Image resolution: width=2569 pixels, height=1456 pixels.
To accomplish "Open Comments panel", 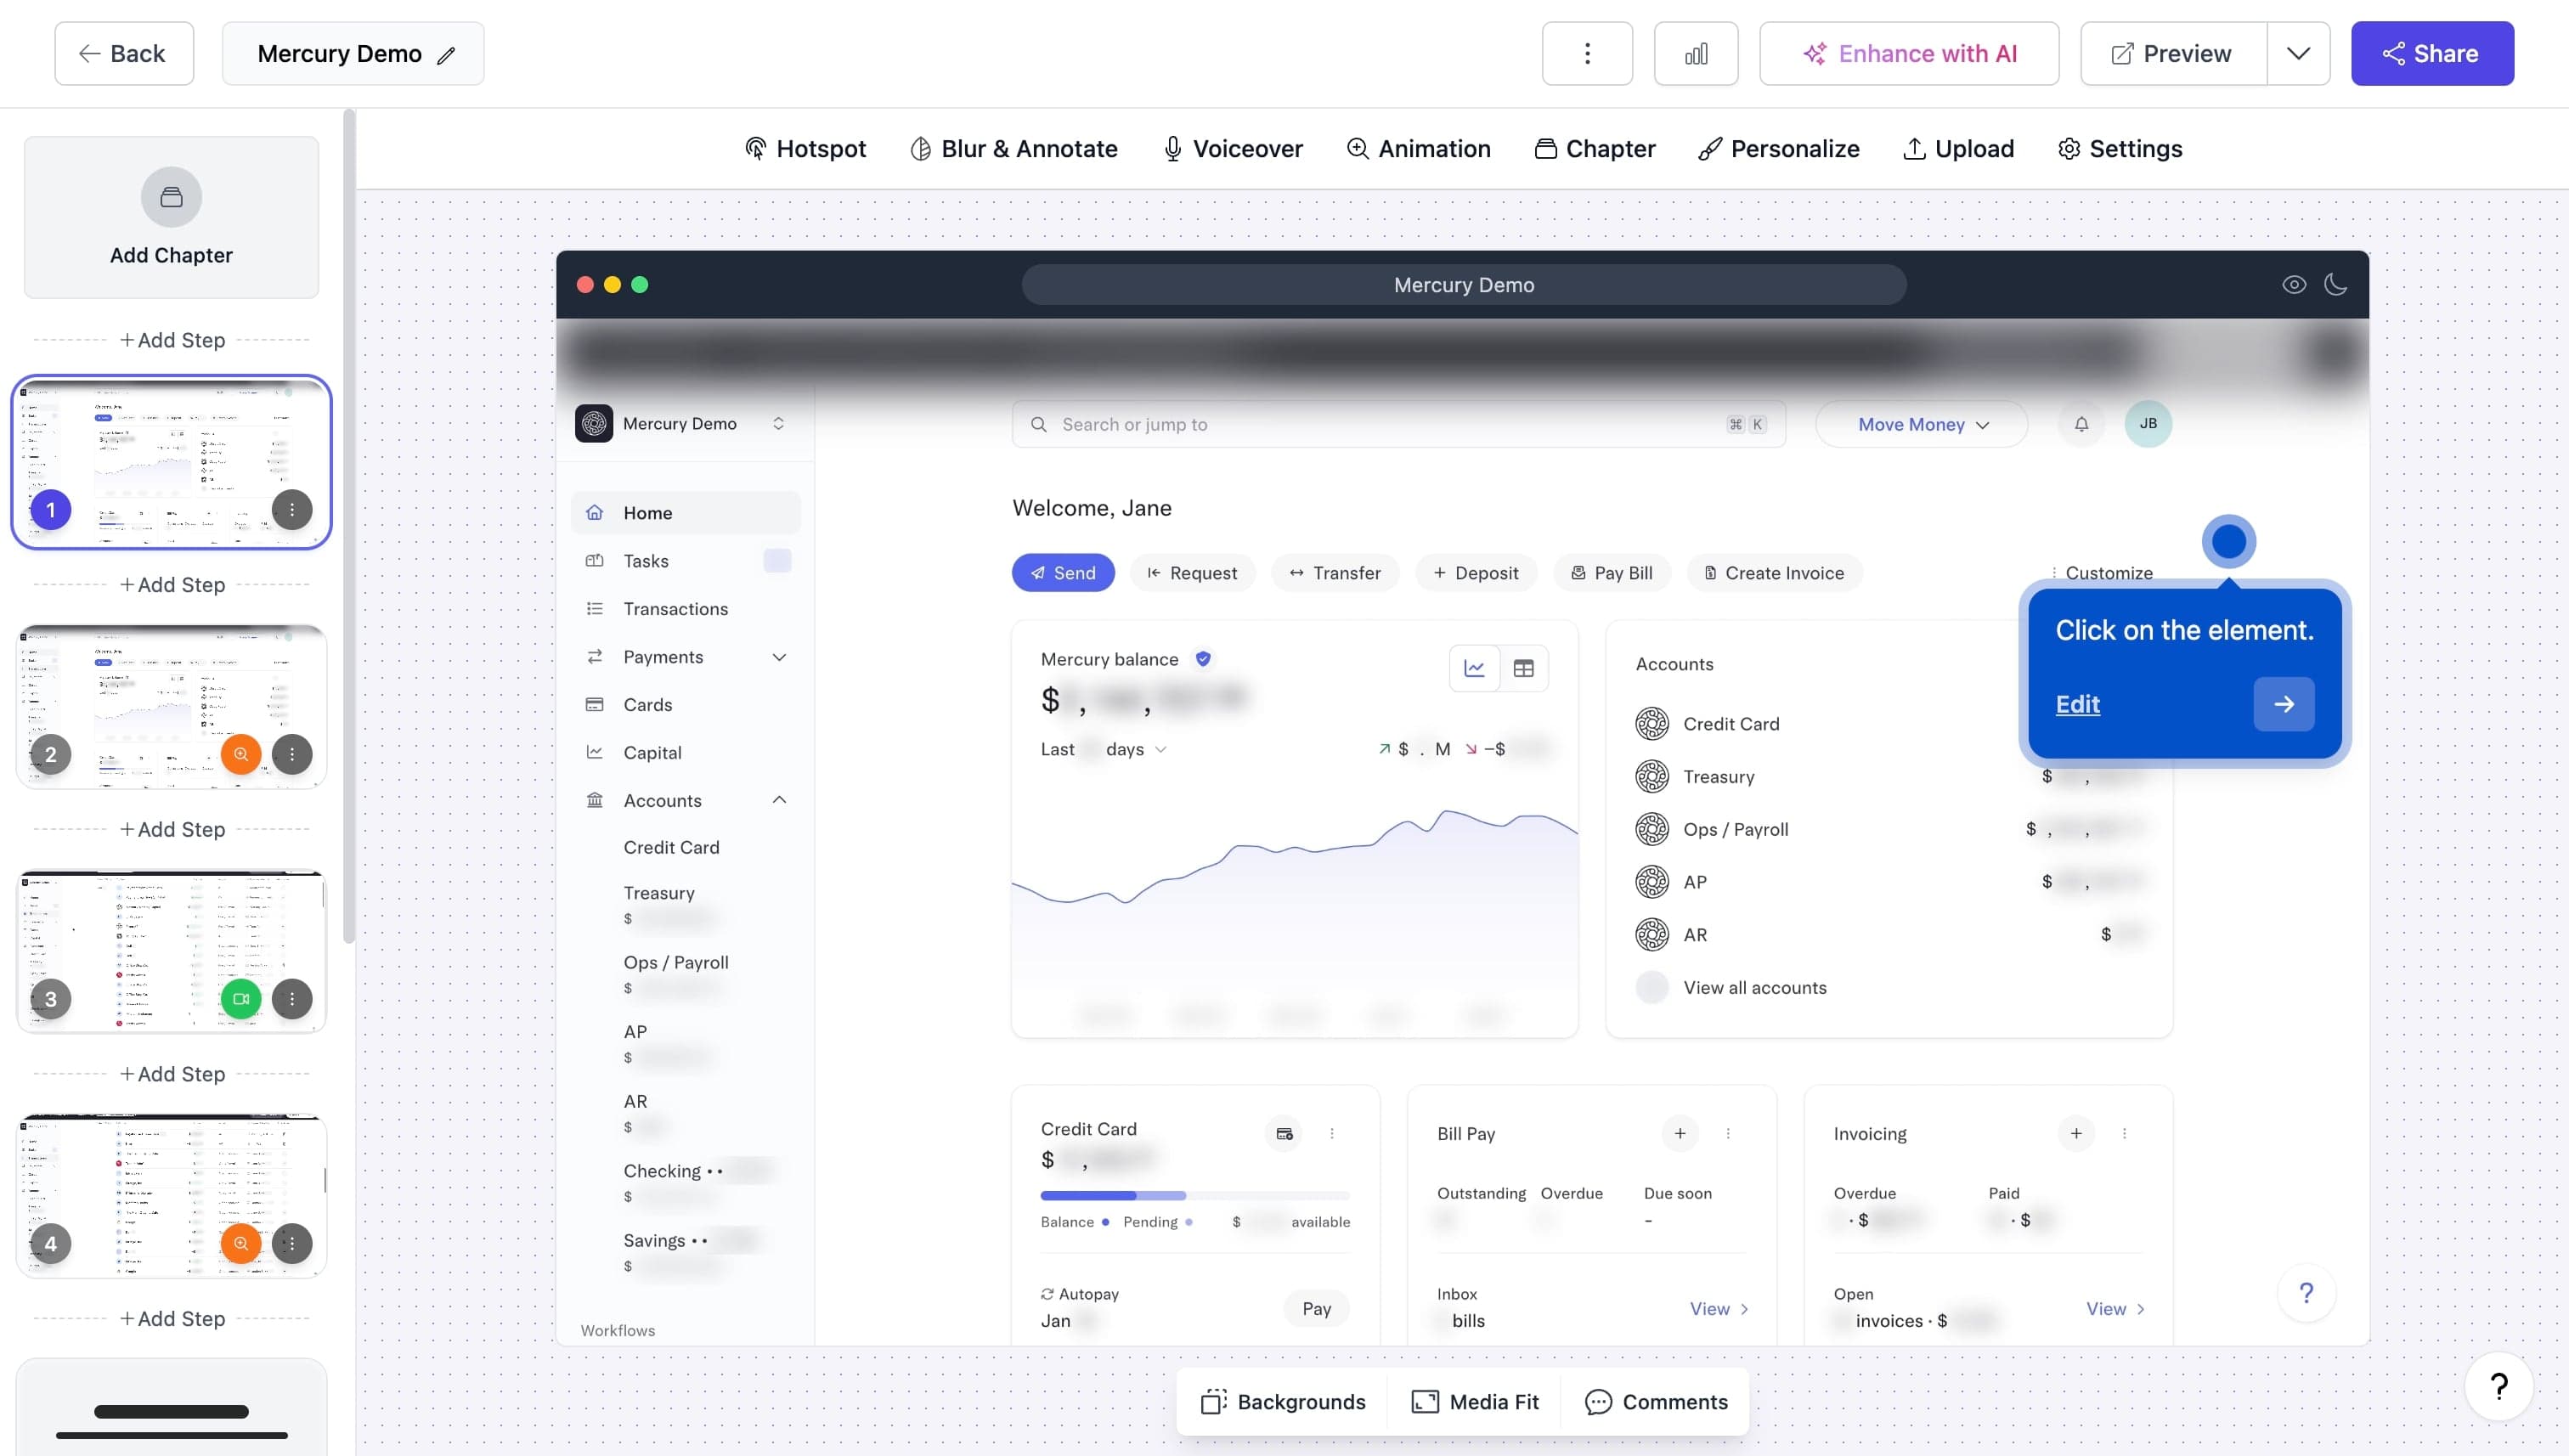I will (x=1656, y=1402).
